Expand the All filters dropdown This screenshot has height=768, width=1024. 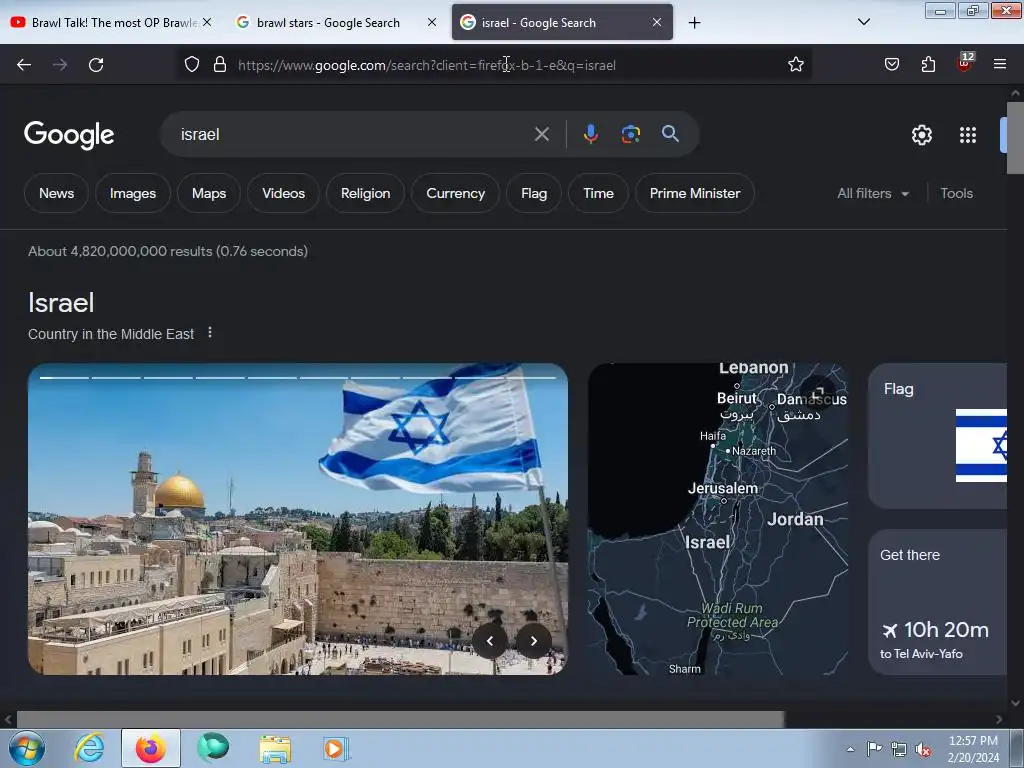[x=873, y=193]
